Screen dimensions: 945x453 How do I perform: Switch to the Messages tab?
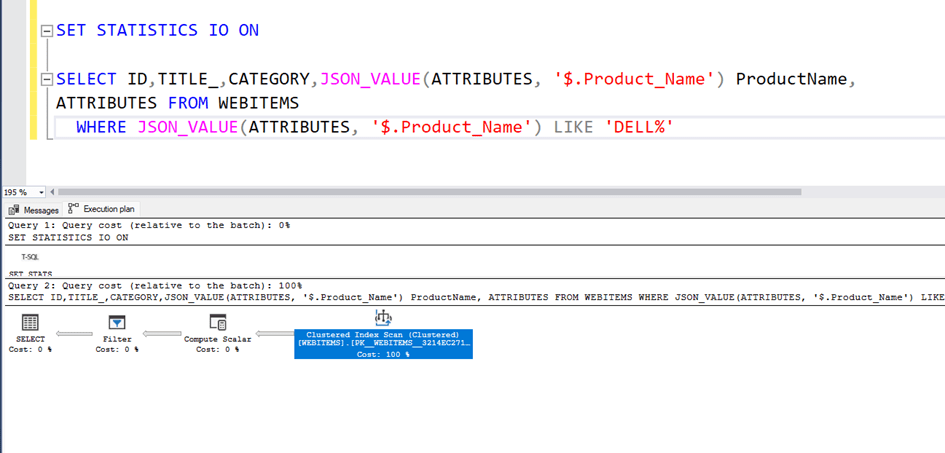pyautogui.click(x=34, y=210)
